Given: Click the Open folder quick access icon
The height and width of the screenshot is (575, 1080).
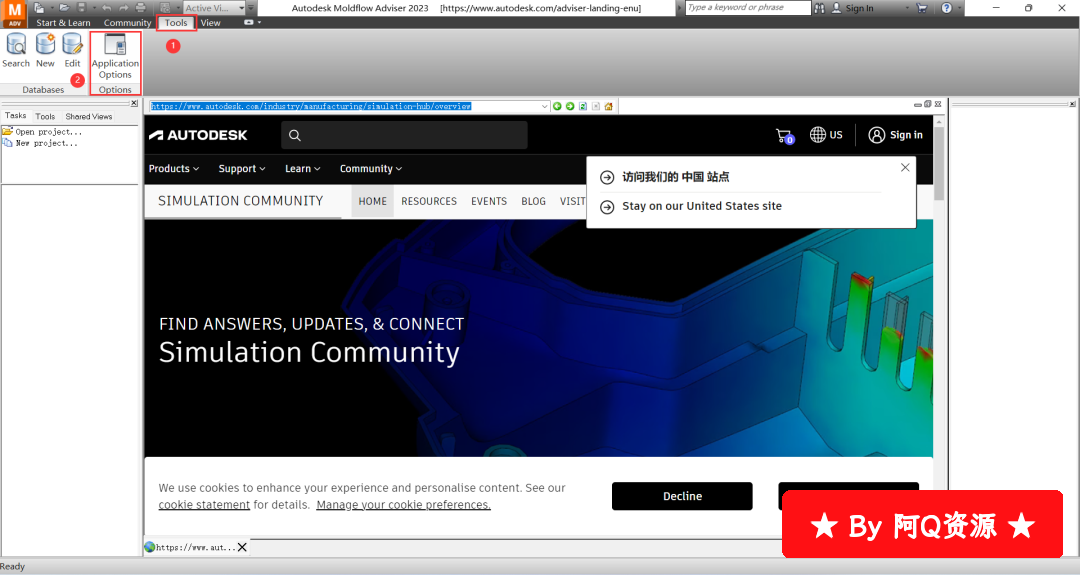Looking at the screenshot, I should pyautogui.click(x=64, y=8).
